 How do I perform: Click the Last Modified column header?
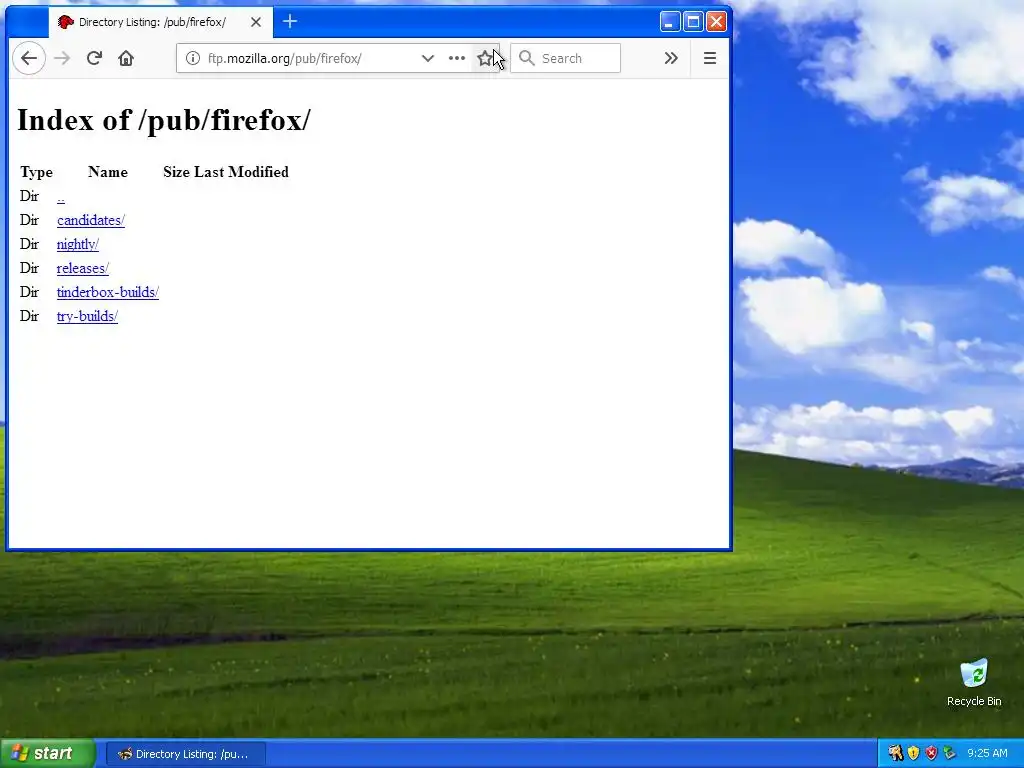(241, 172)
